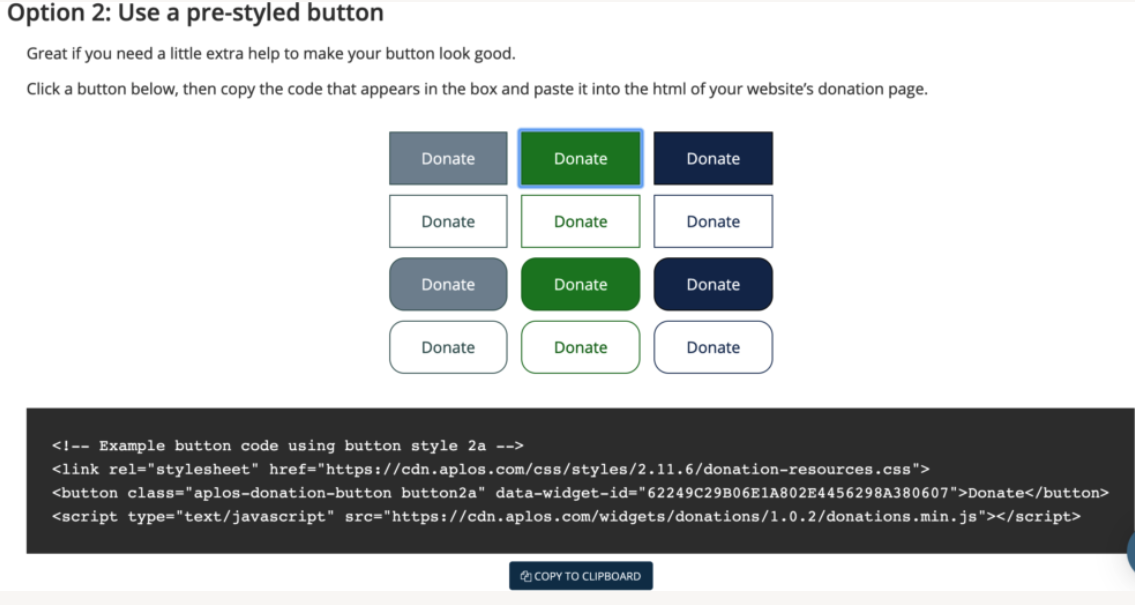Choose the green filled rounded Donate button

coord(581,284)
